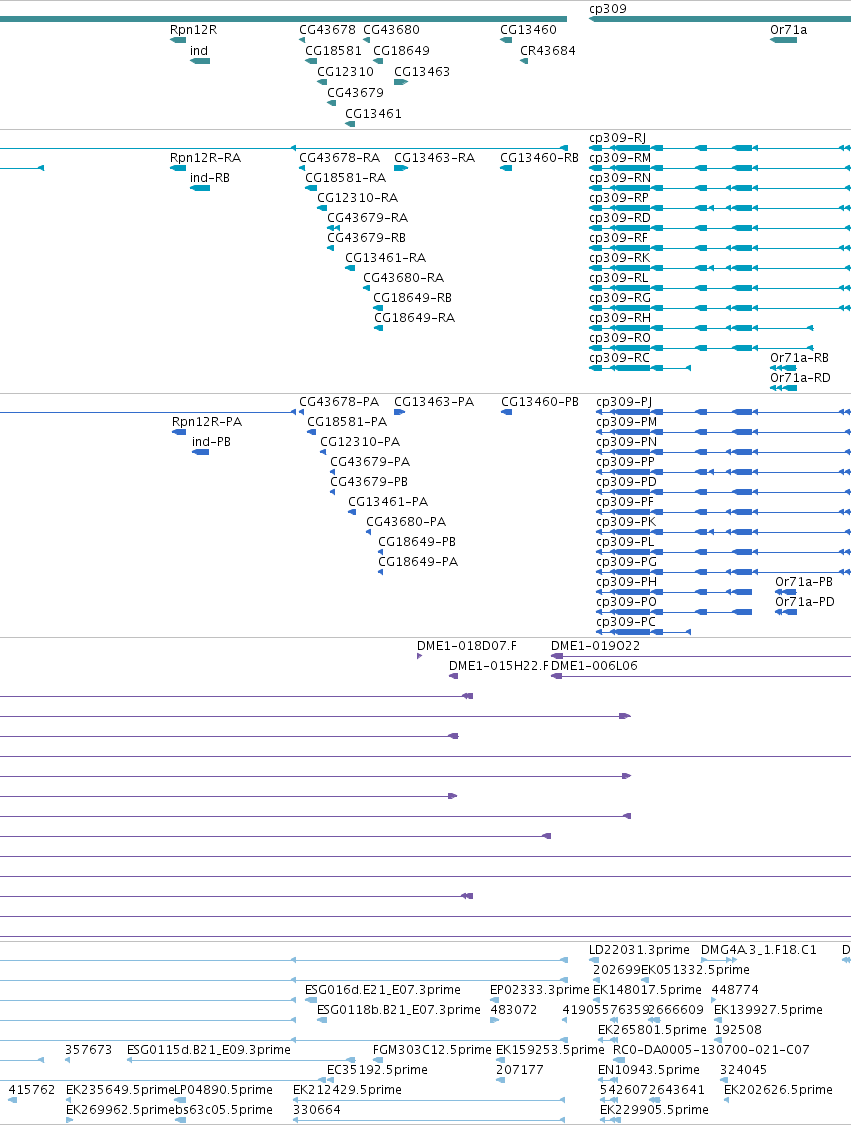This screenshot has width=851, height=1125.
Task: Click the CG18581 gene label
Action: point(333,50)
